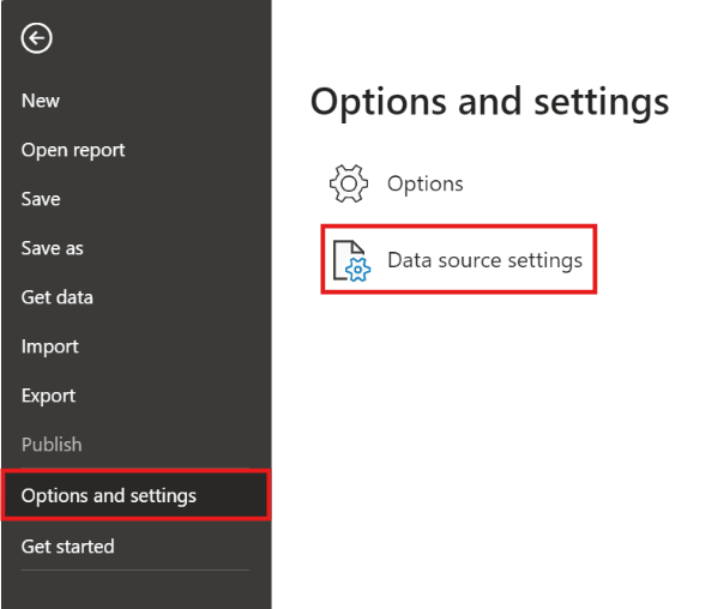This screenshot has height=609, width=708.
Task: Open Data source settings text link
Action: click(484, 261)
